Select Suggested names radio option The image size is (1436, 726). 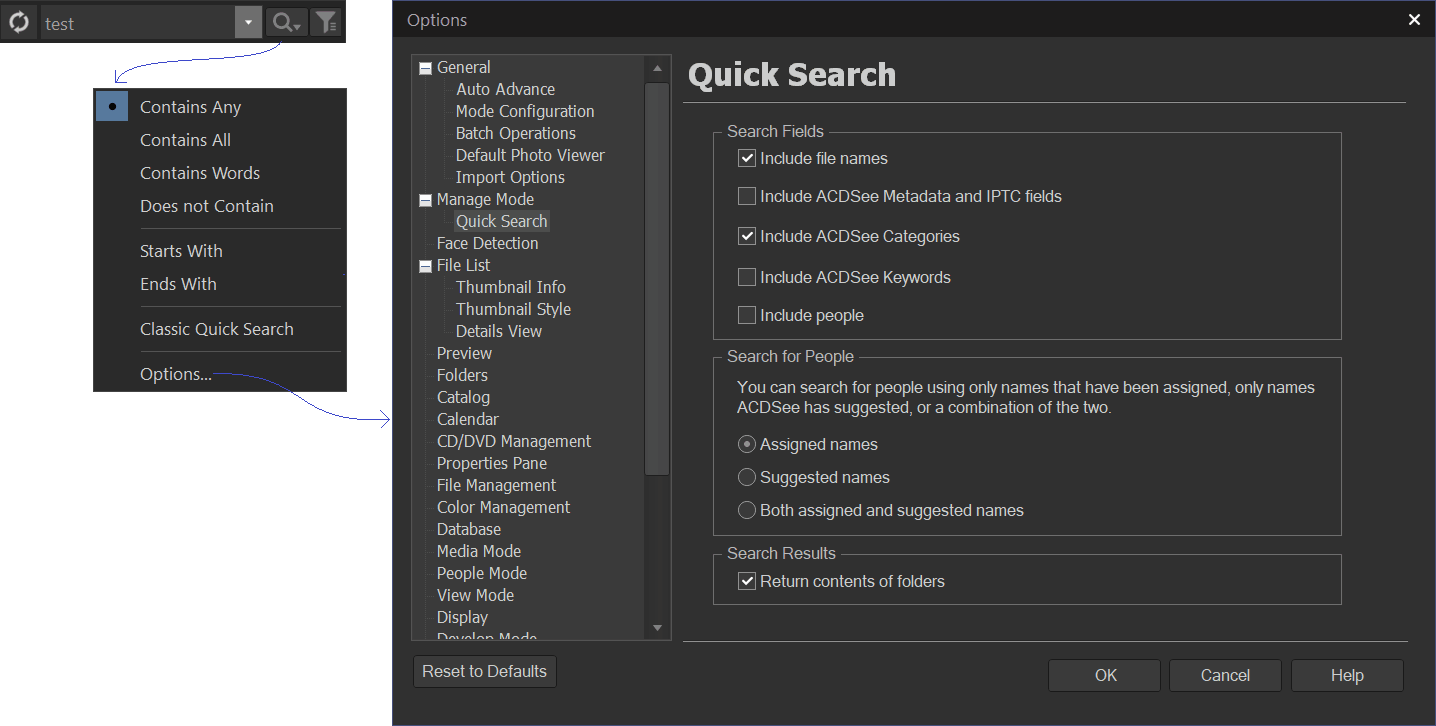747,477
